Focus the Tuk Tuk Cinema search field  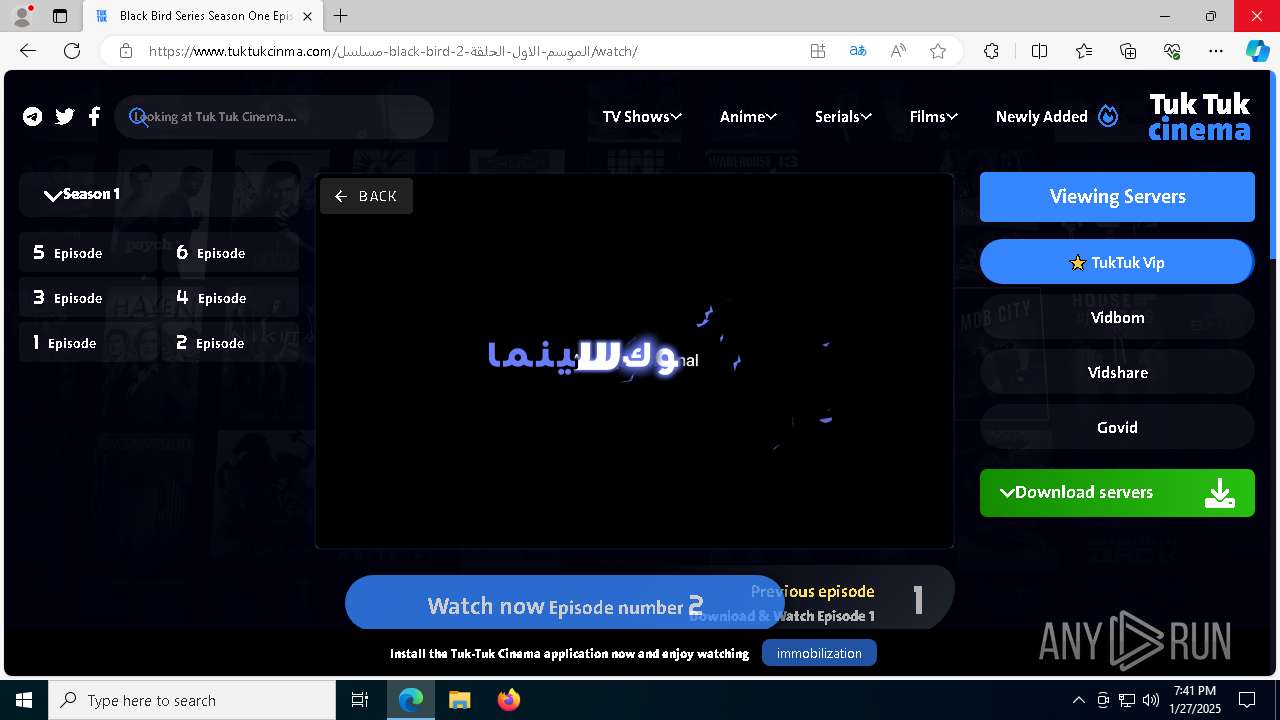[x=274, y=117]
